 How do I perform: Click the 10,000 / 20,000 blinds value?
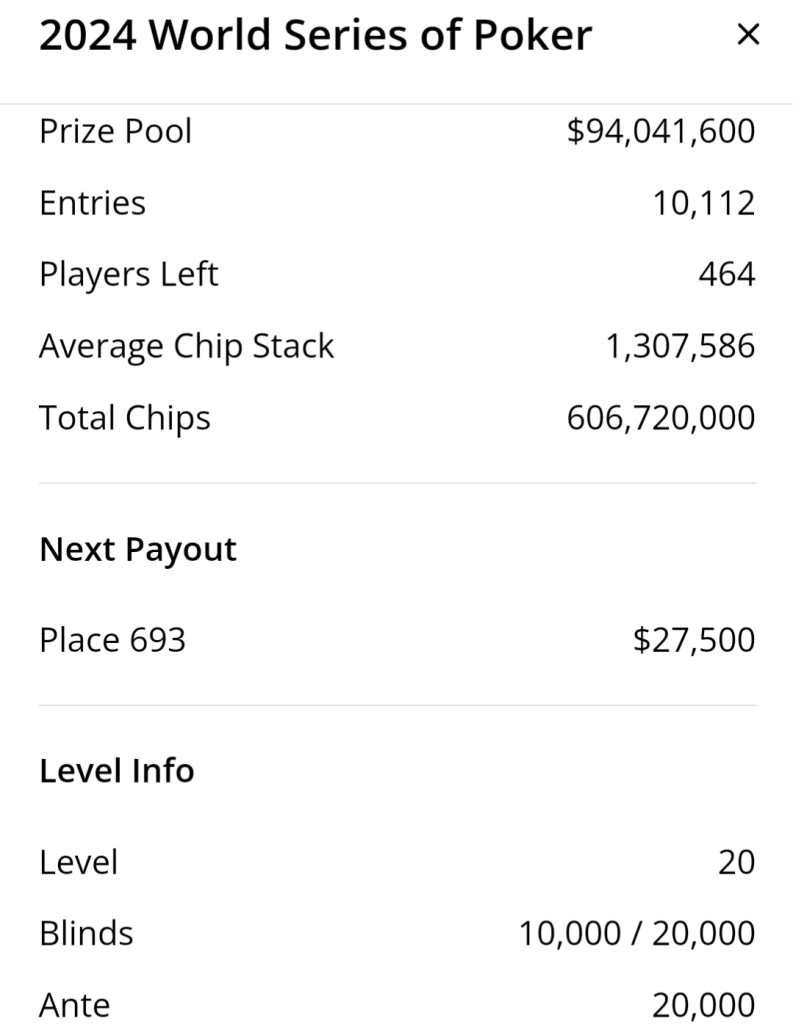point(636,933)
